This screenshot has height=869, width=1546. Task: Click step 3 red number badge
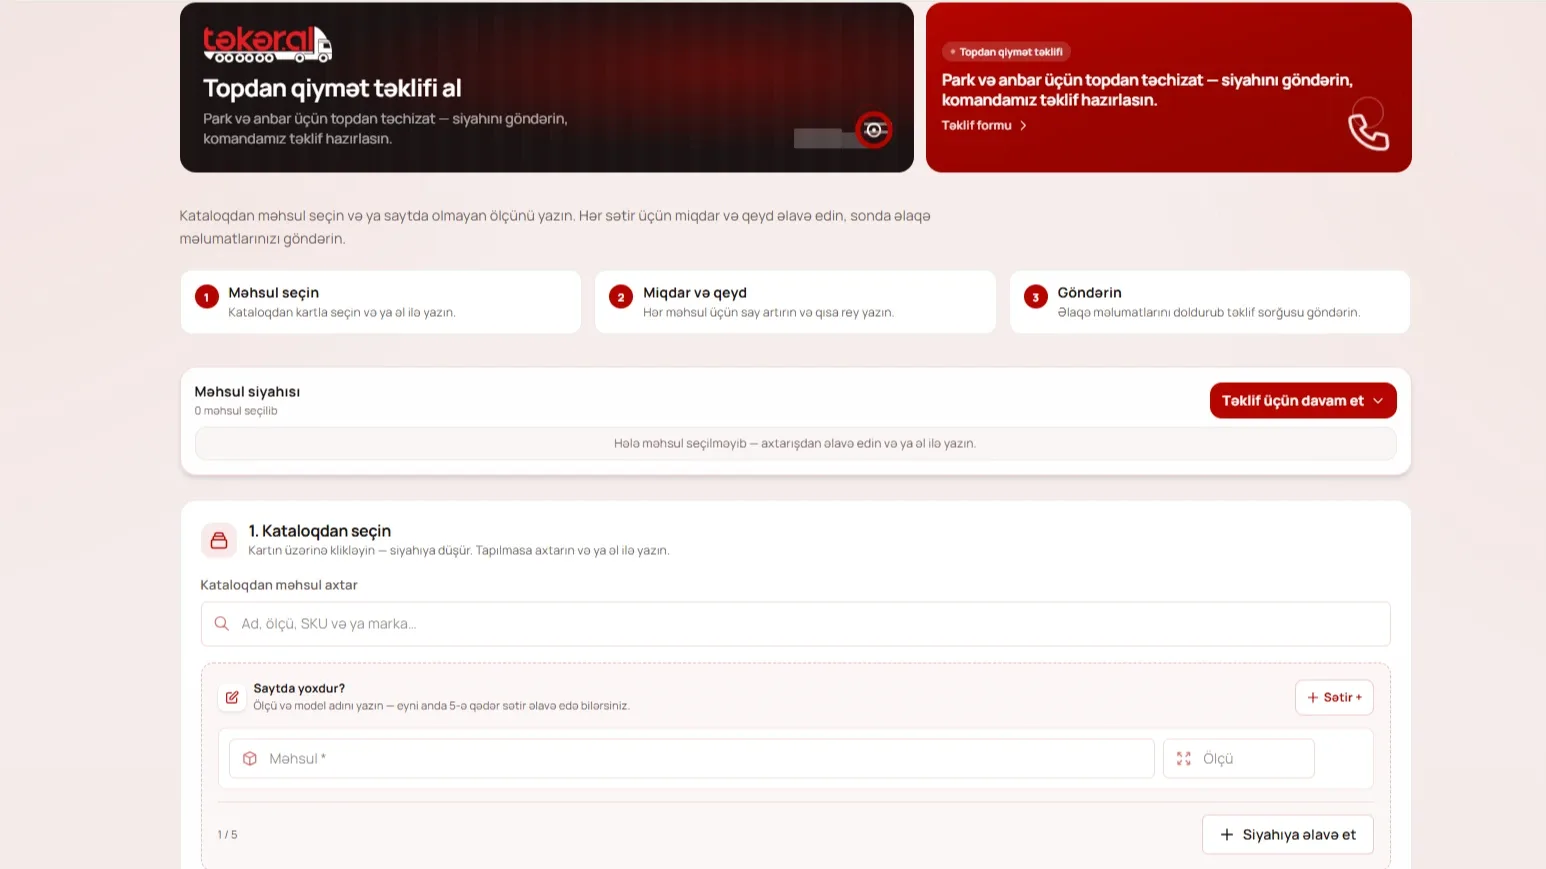tap(1036, 297)
